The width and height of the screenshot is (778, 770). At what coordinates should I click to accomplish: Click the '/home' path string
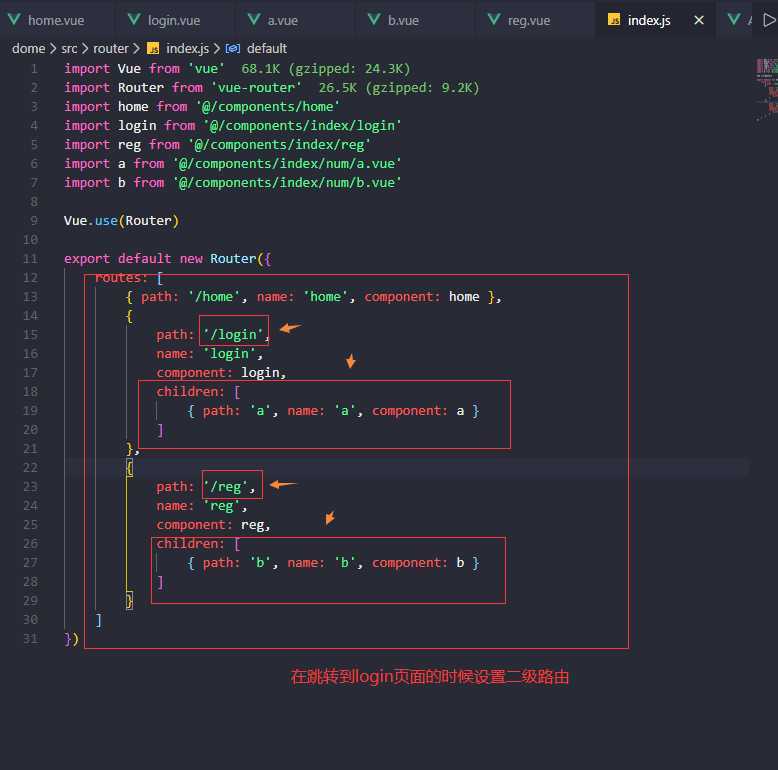(214, 297)
